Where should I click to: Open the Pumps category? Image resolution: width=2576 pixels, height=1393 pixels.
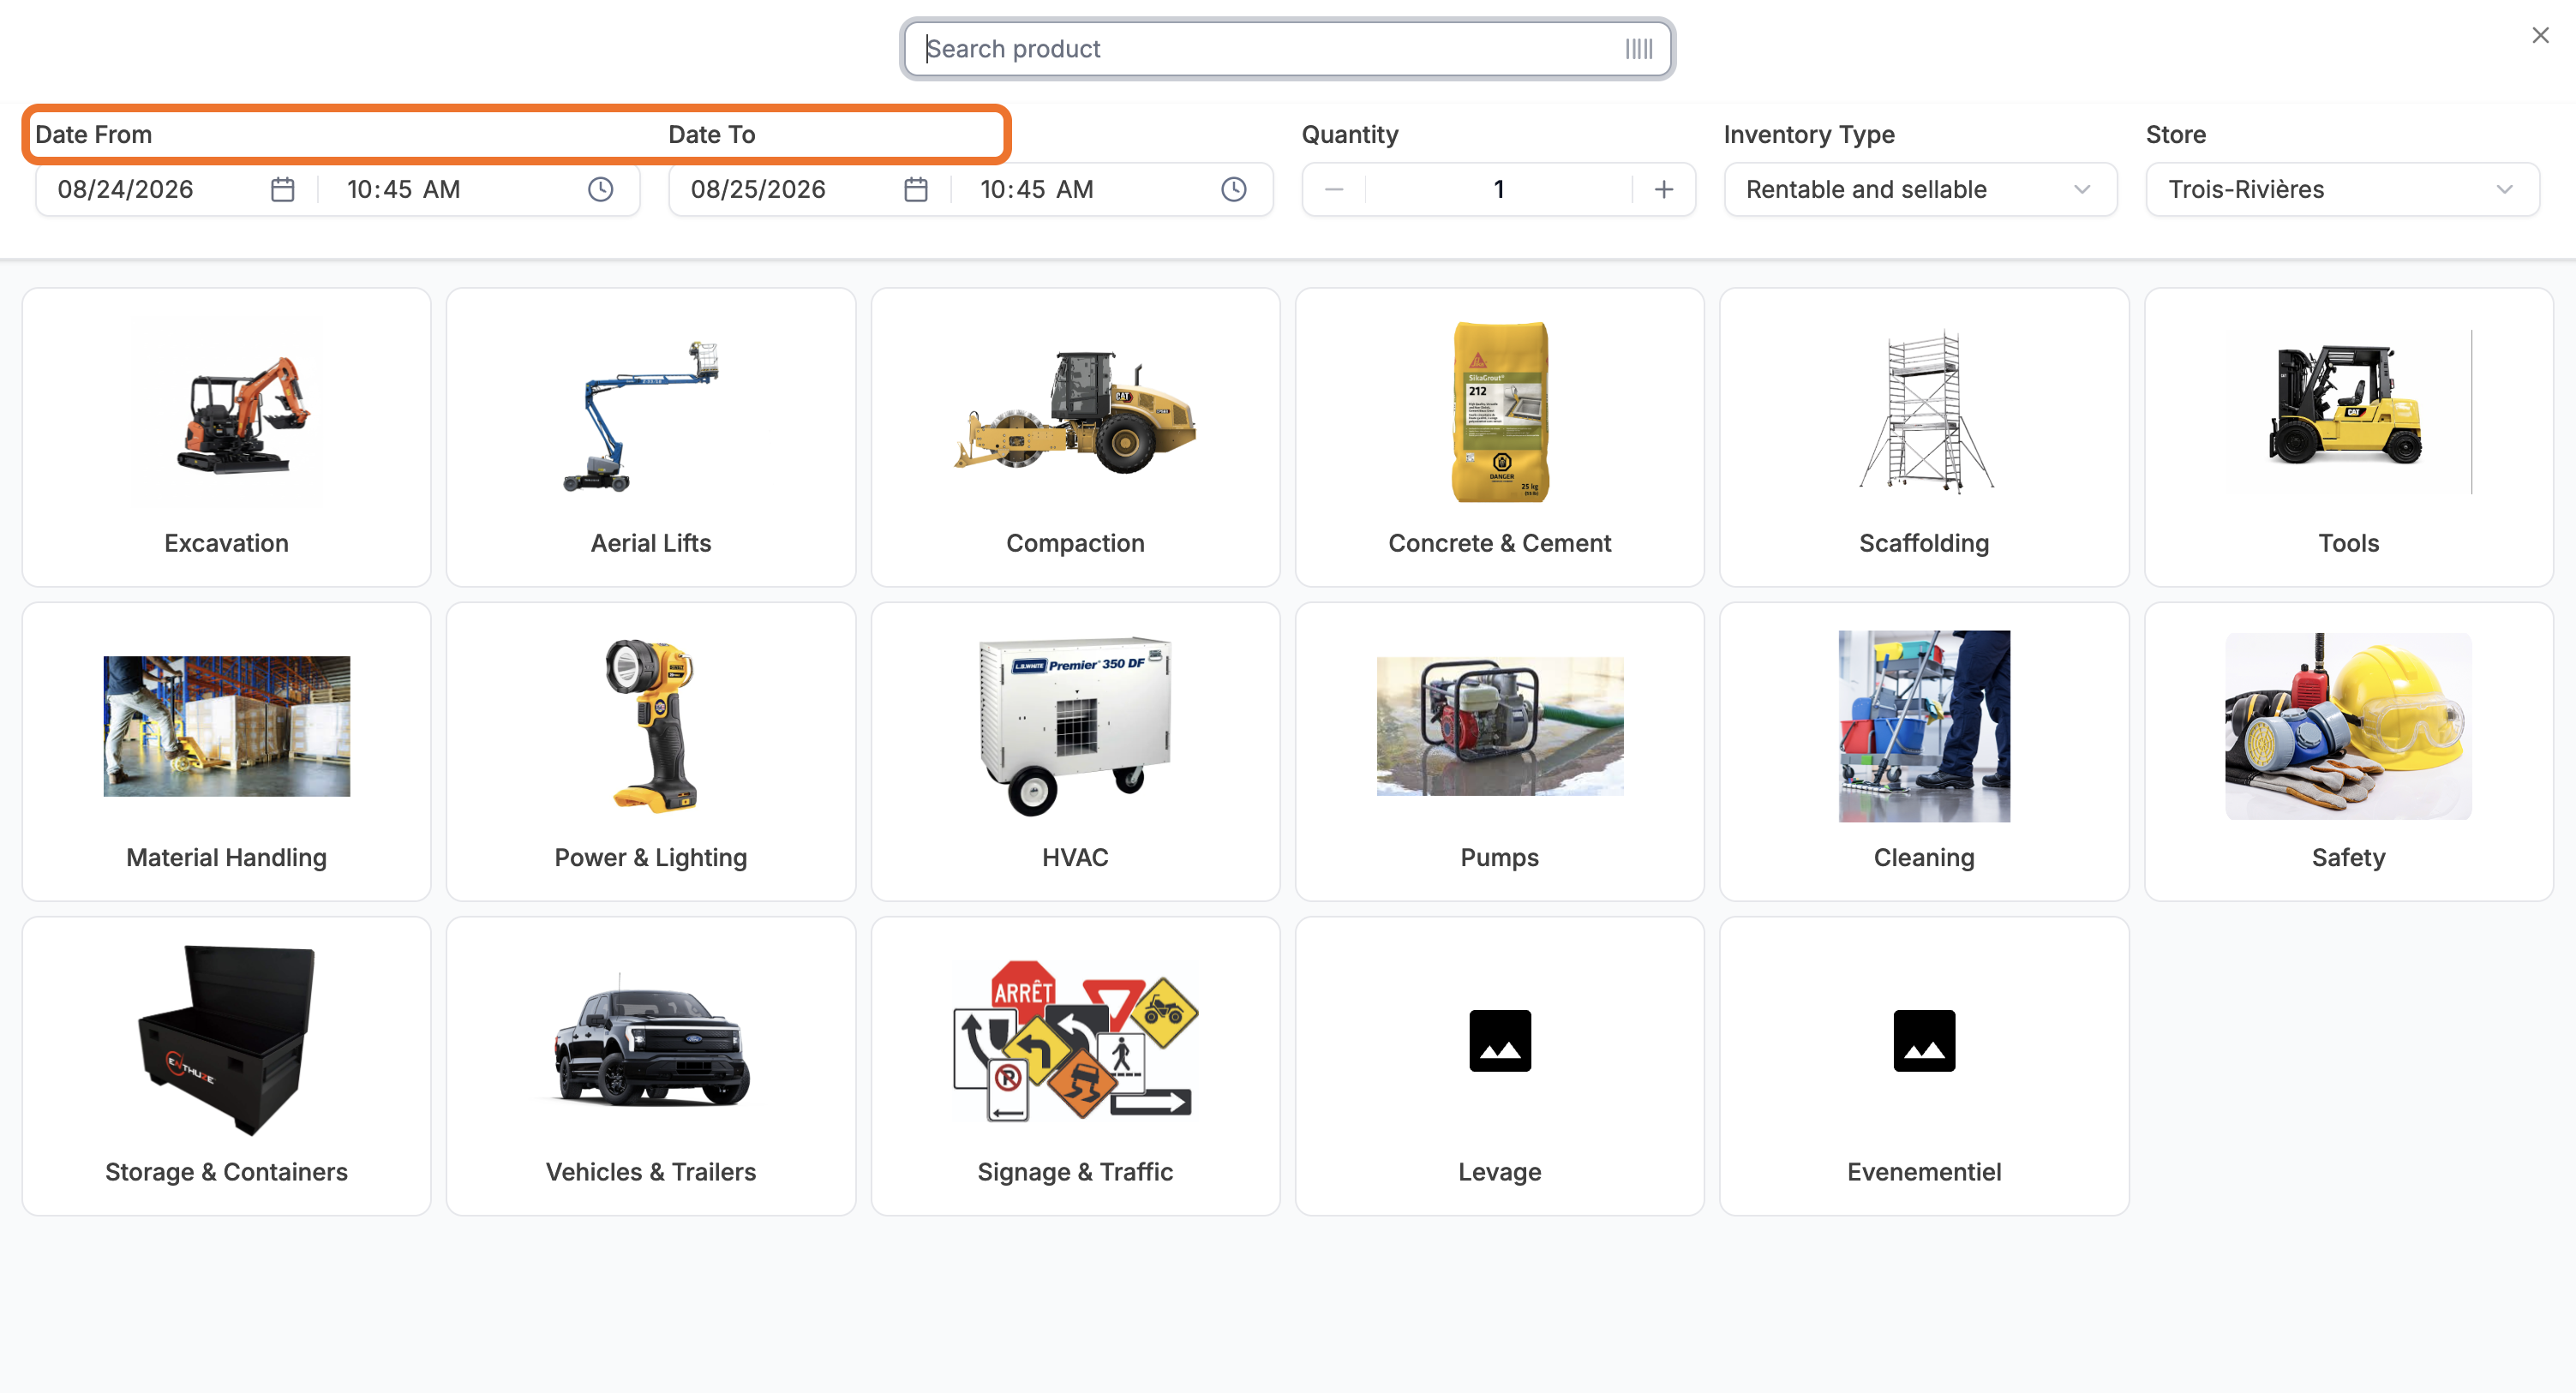(x=1499, y=751)
